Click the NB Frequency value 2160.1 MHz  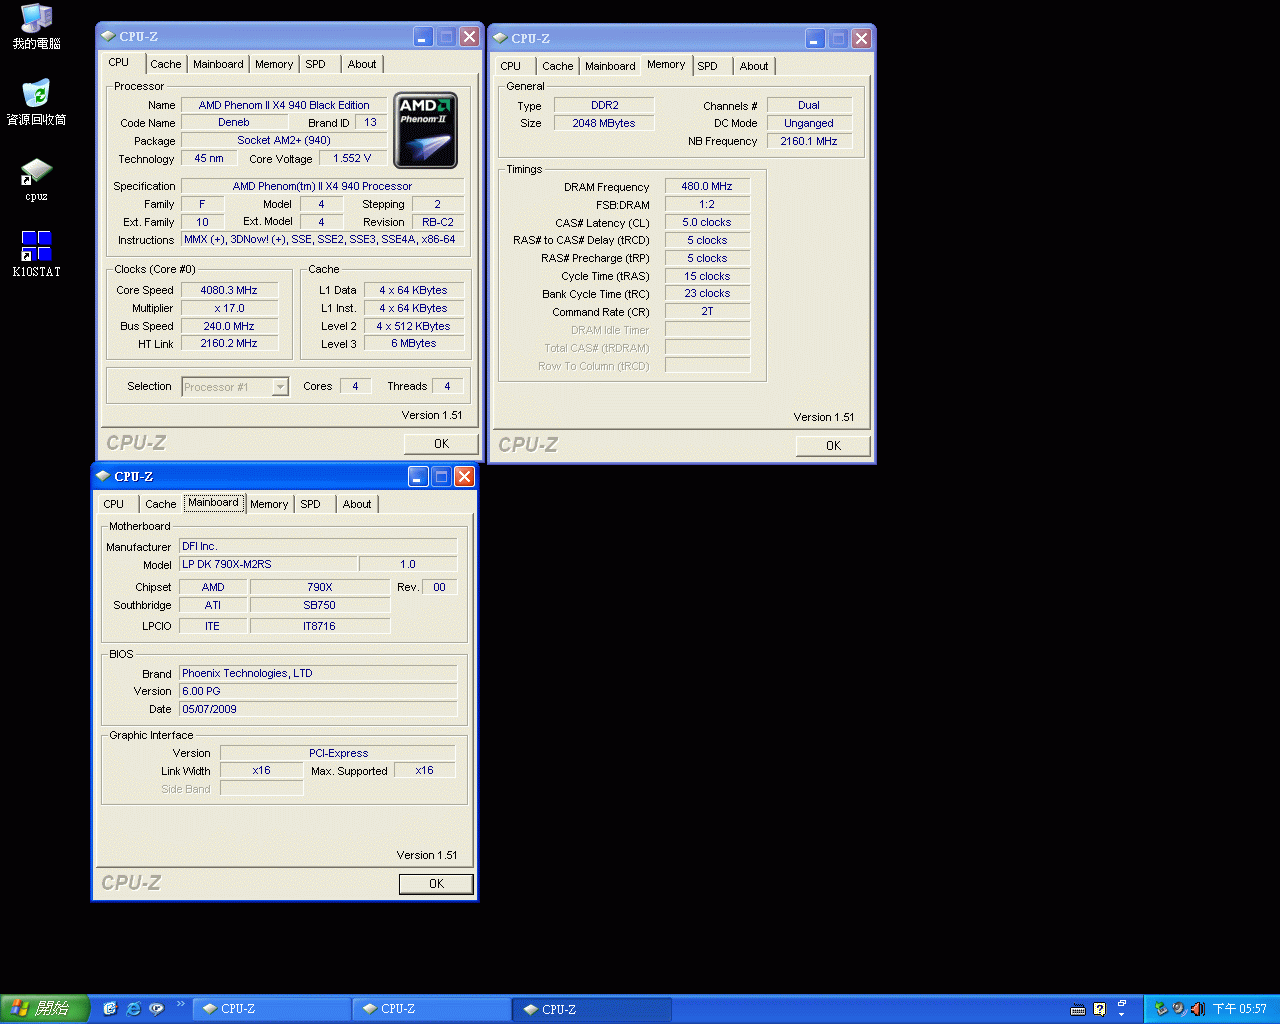[x=809, y=141]
